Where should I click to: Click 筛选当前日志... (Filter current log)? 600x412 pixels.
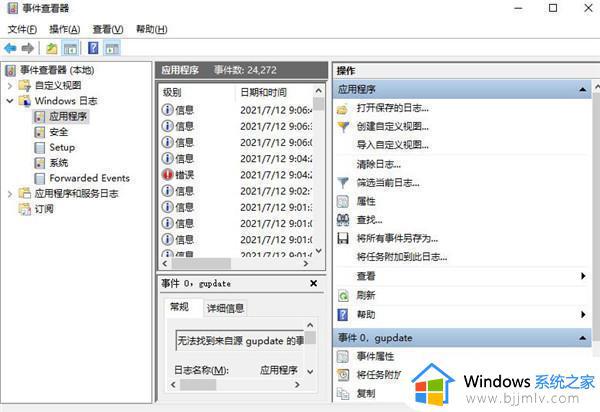(x=387, y=182)
